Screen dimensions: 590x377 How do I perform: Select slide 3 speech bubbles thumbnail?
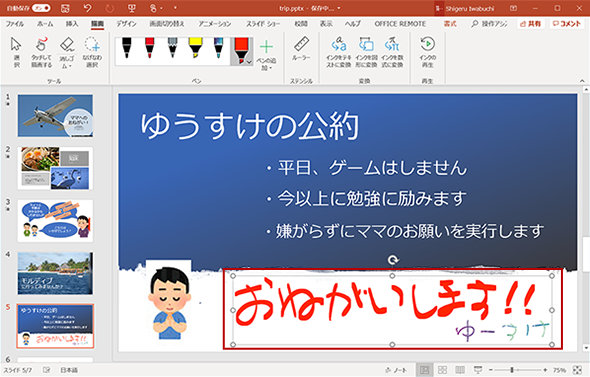pyautogui.click(x=55, y=221)
